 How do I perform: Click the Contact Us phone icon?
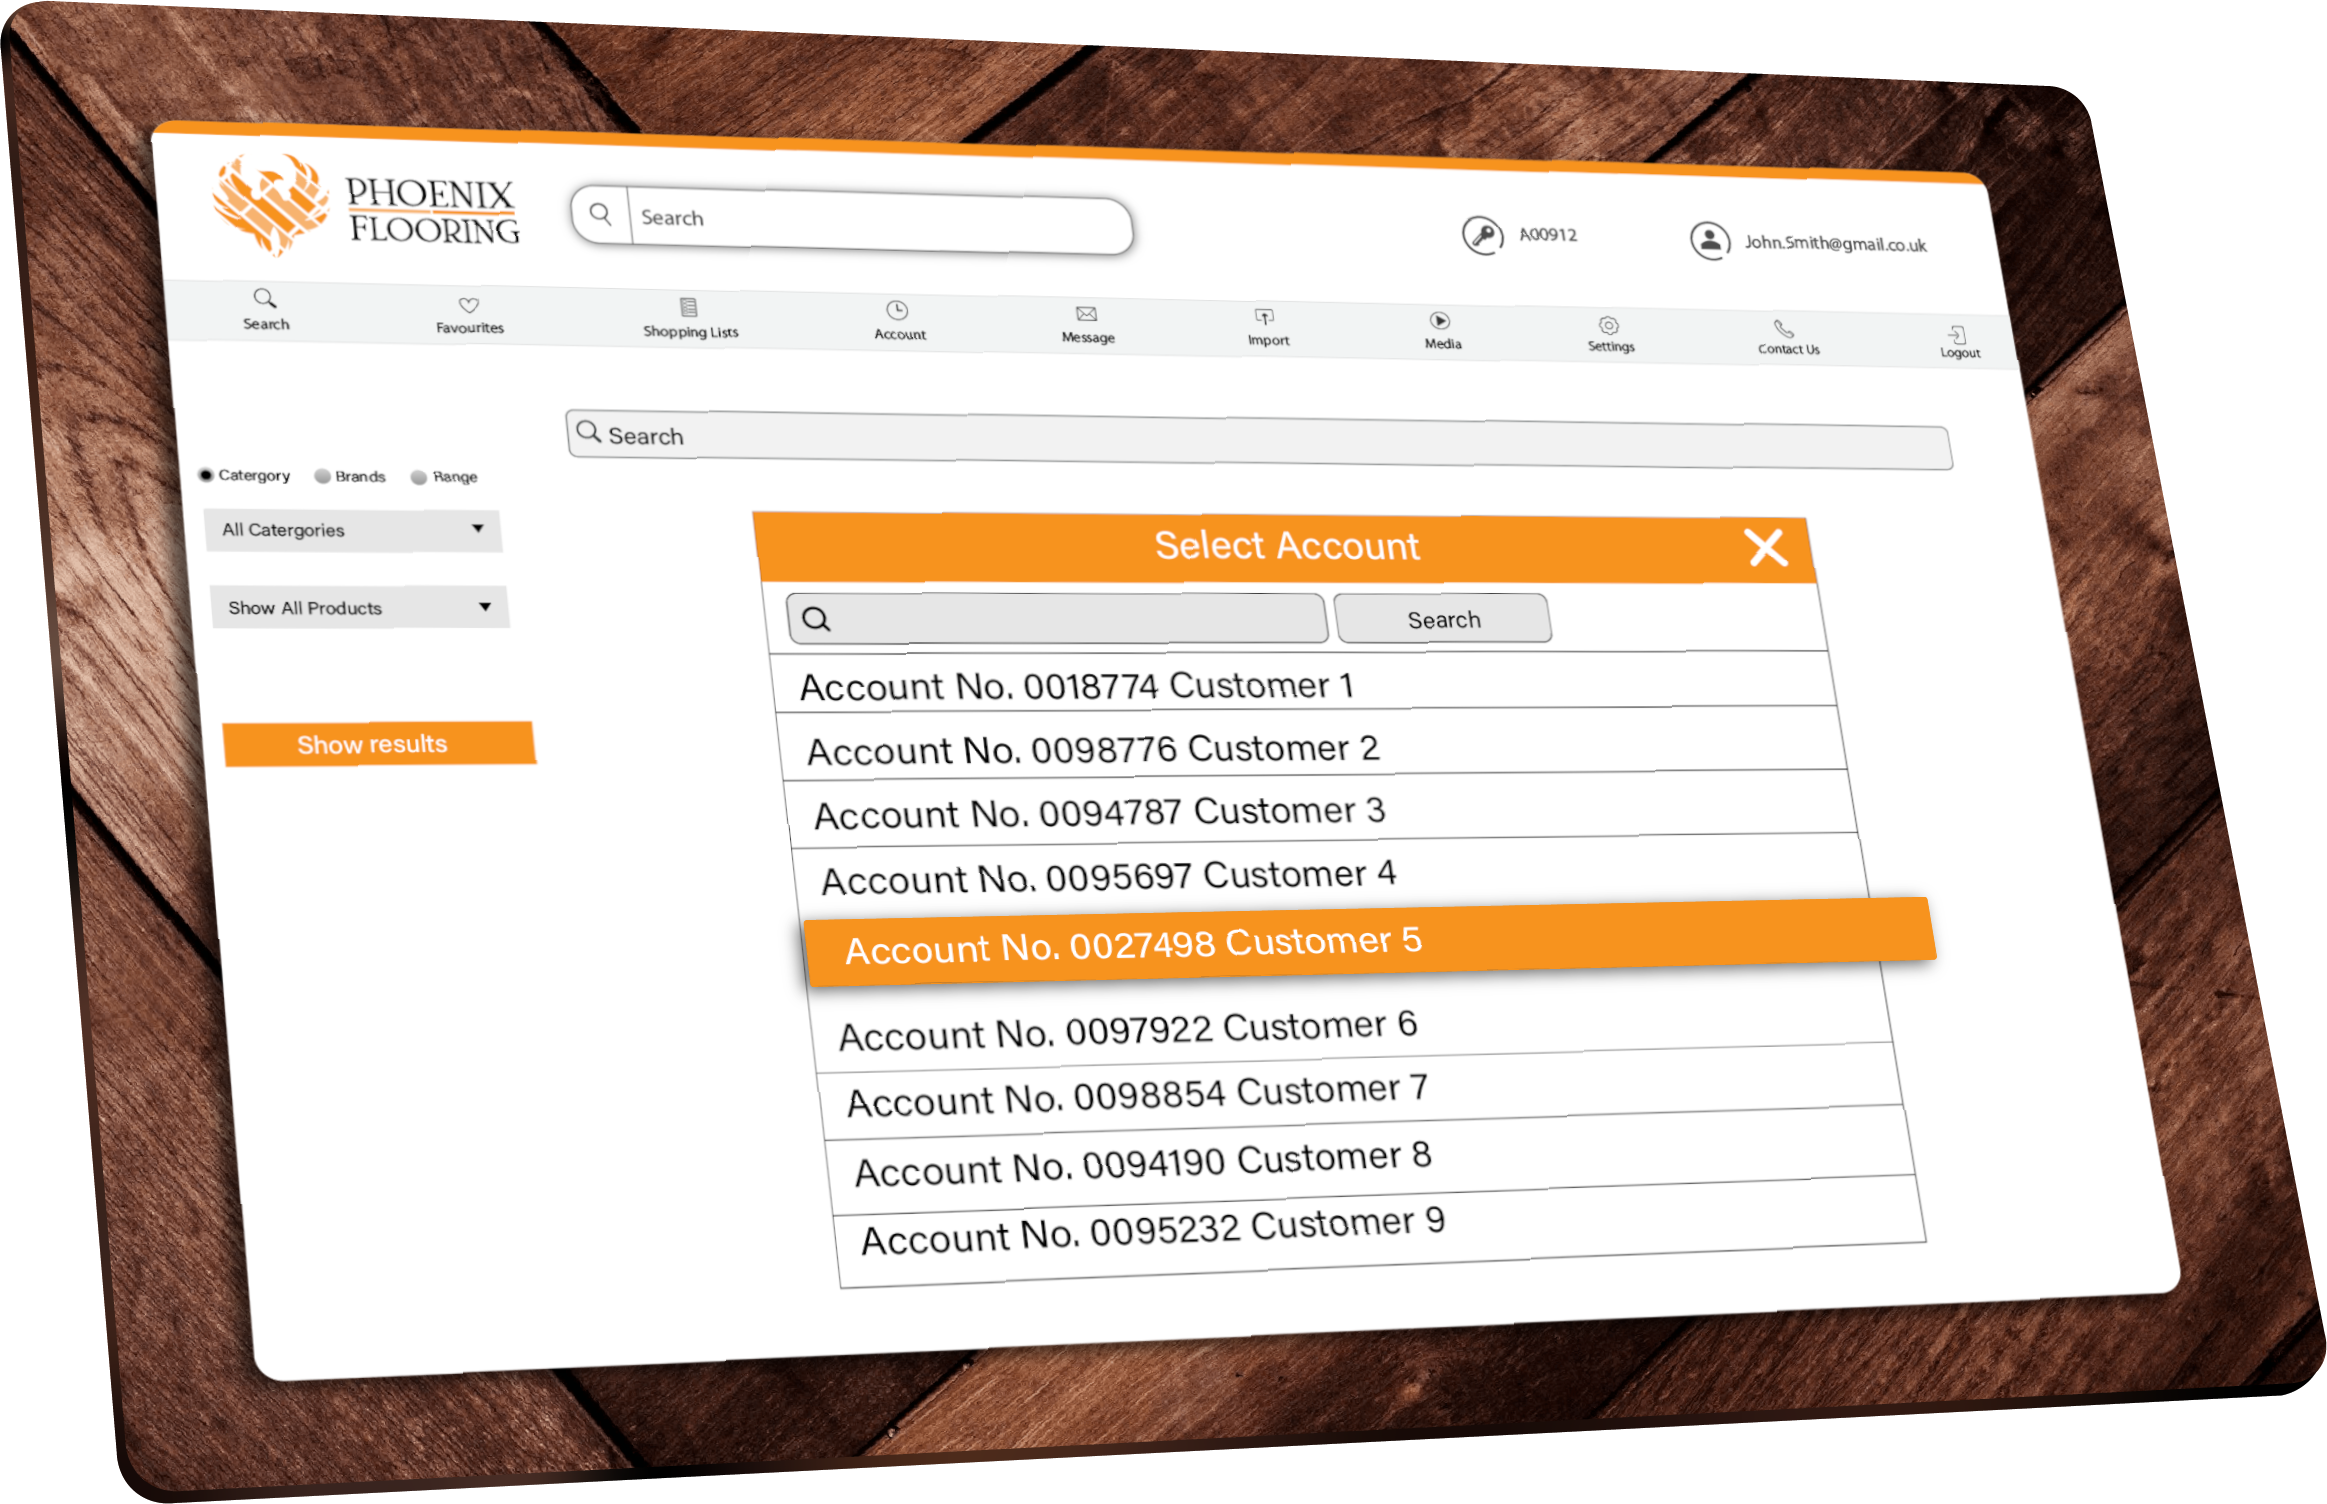pyautogui.click(x=1783, y=329)
